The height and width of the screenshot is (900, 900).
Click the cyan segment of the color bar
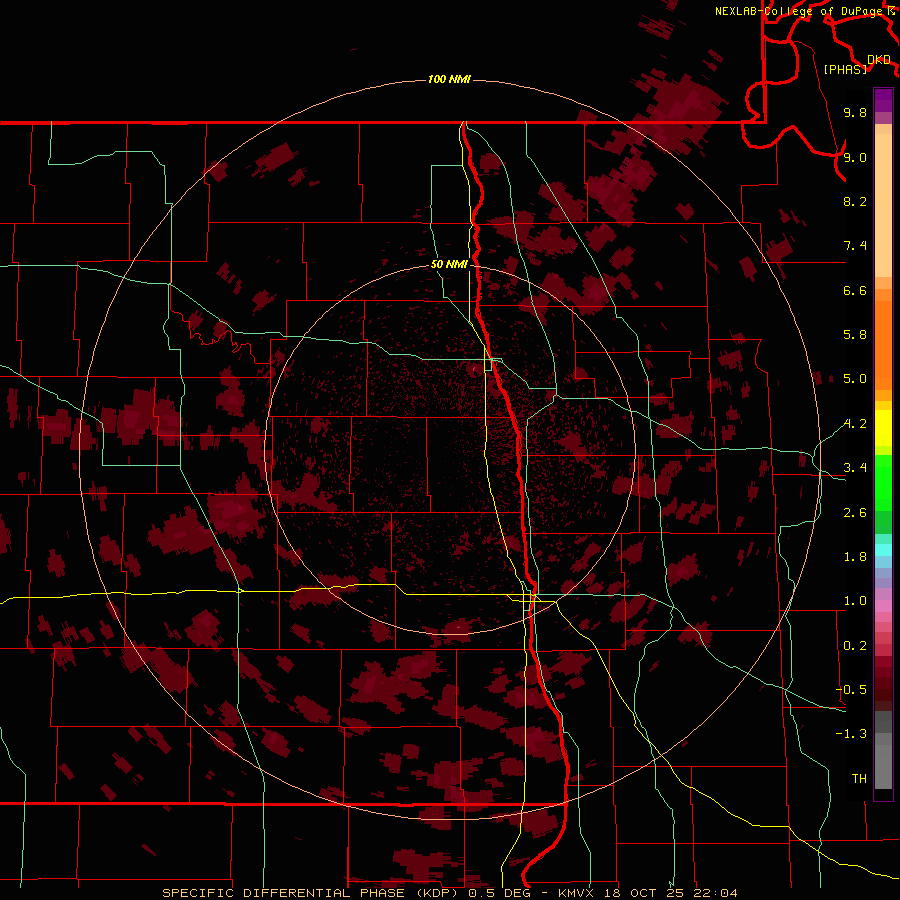click(883, 550)
